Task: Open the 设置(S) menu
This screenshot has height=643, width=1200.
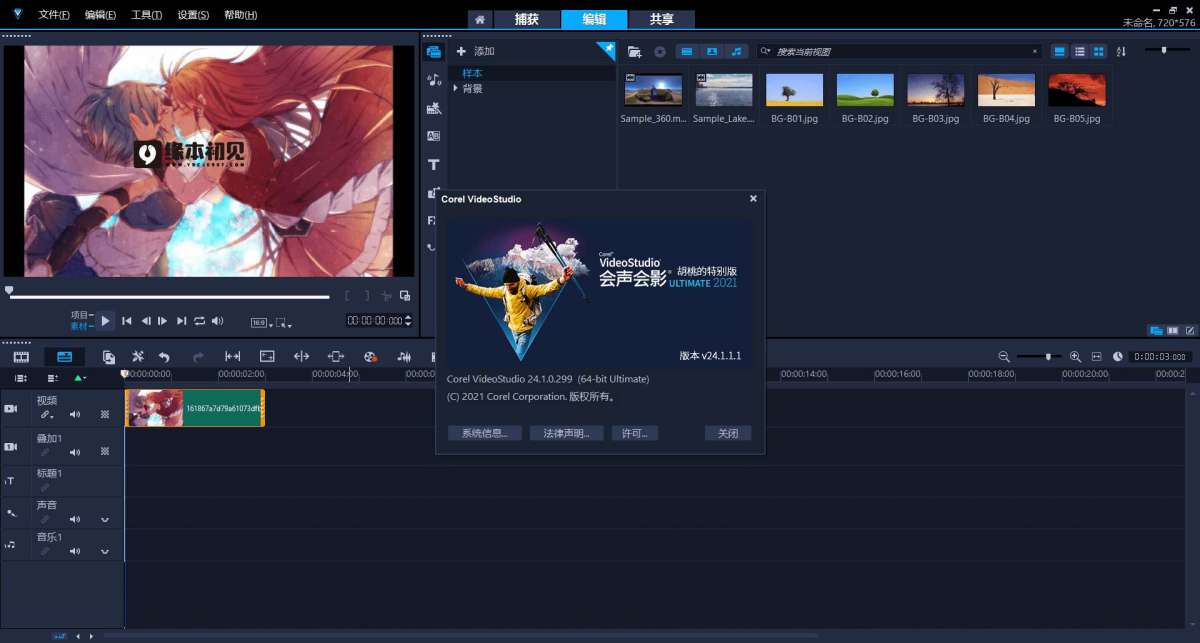Action: (193, 15)
